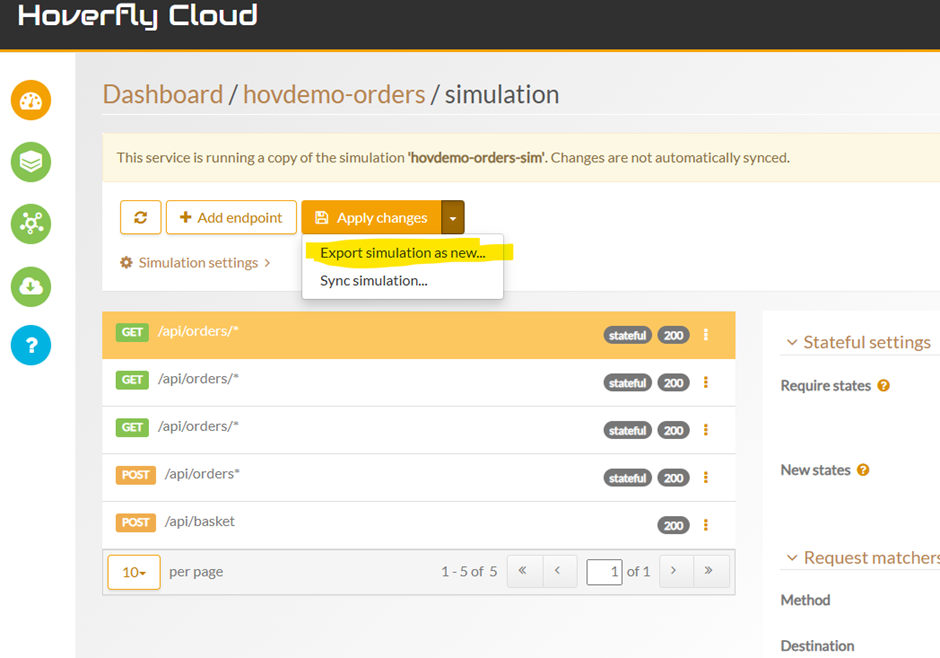Choose Sync simulation... menu item
Viewport: 940px width, 658px height.
tap(373, 281)
